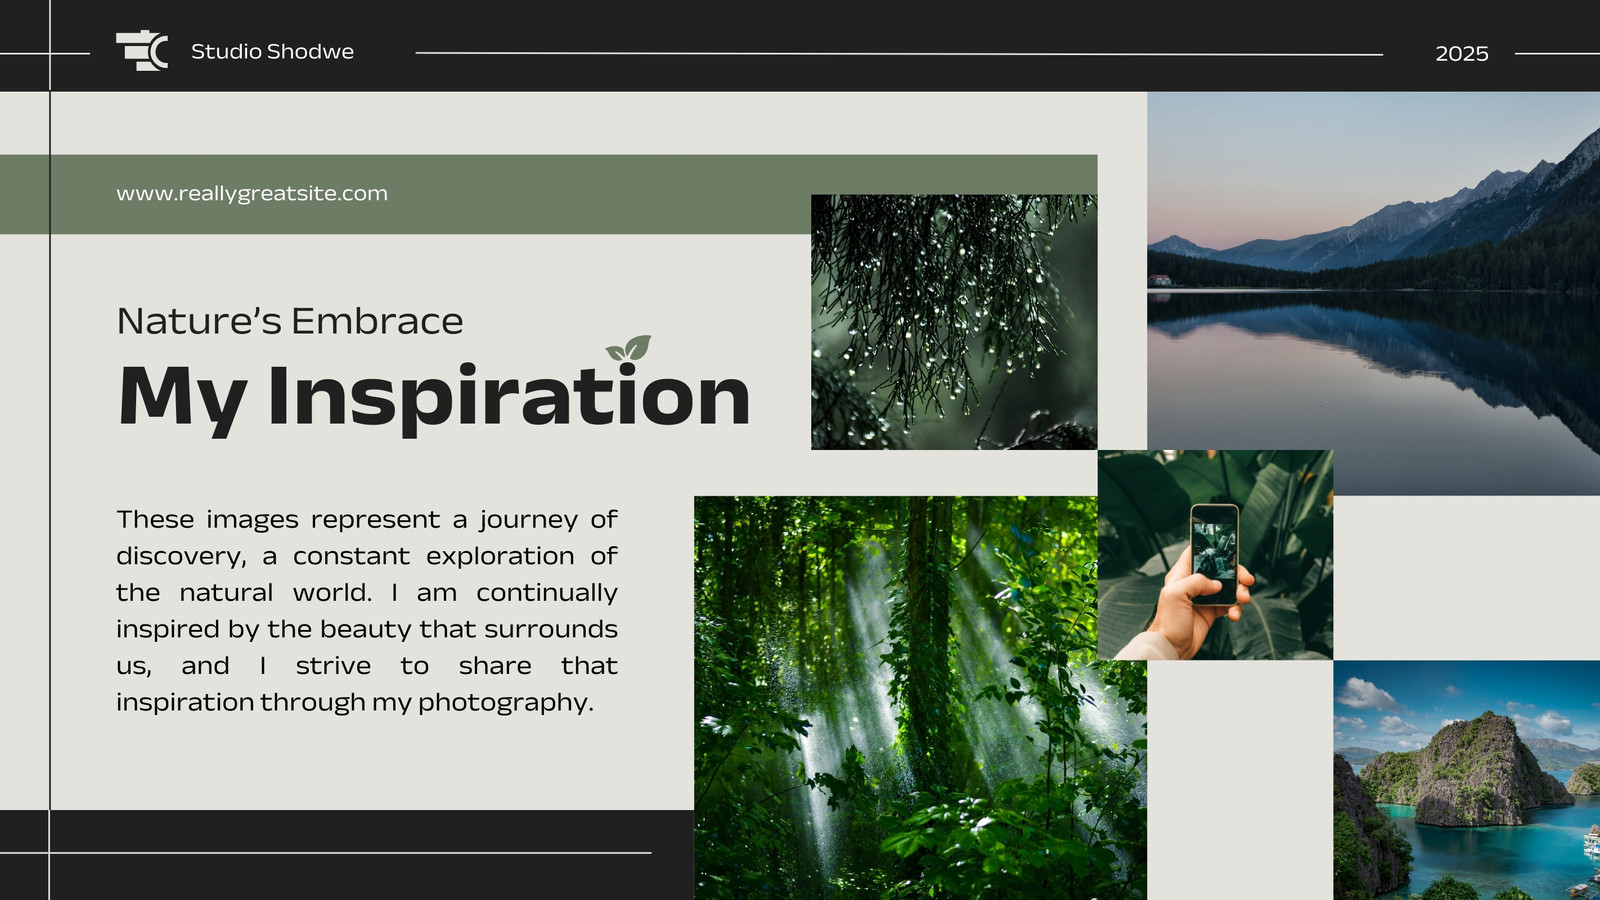Click the Studio Shodwe logo icon
Image resolution: width=1600 pixels, height=900 pixels.
[x=142, y=51]
